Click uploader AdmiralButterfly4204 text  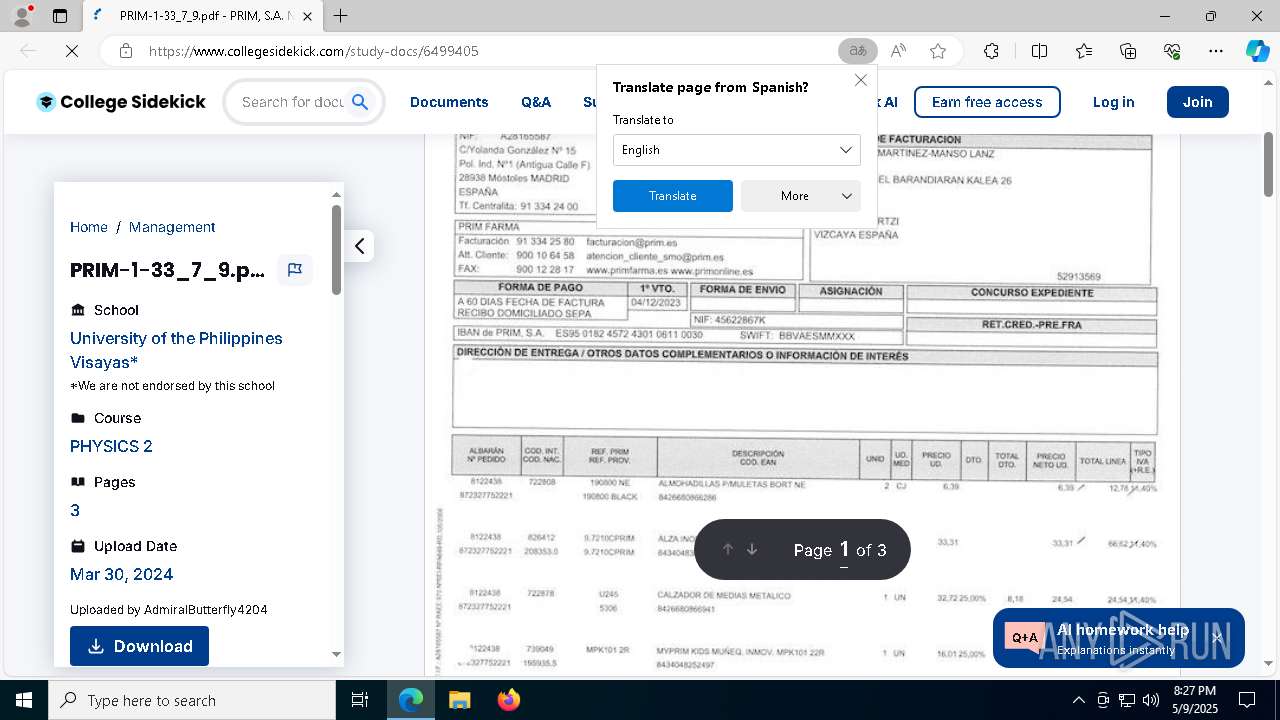pos(206,610)
